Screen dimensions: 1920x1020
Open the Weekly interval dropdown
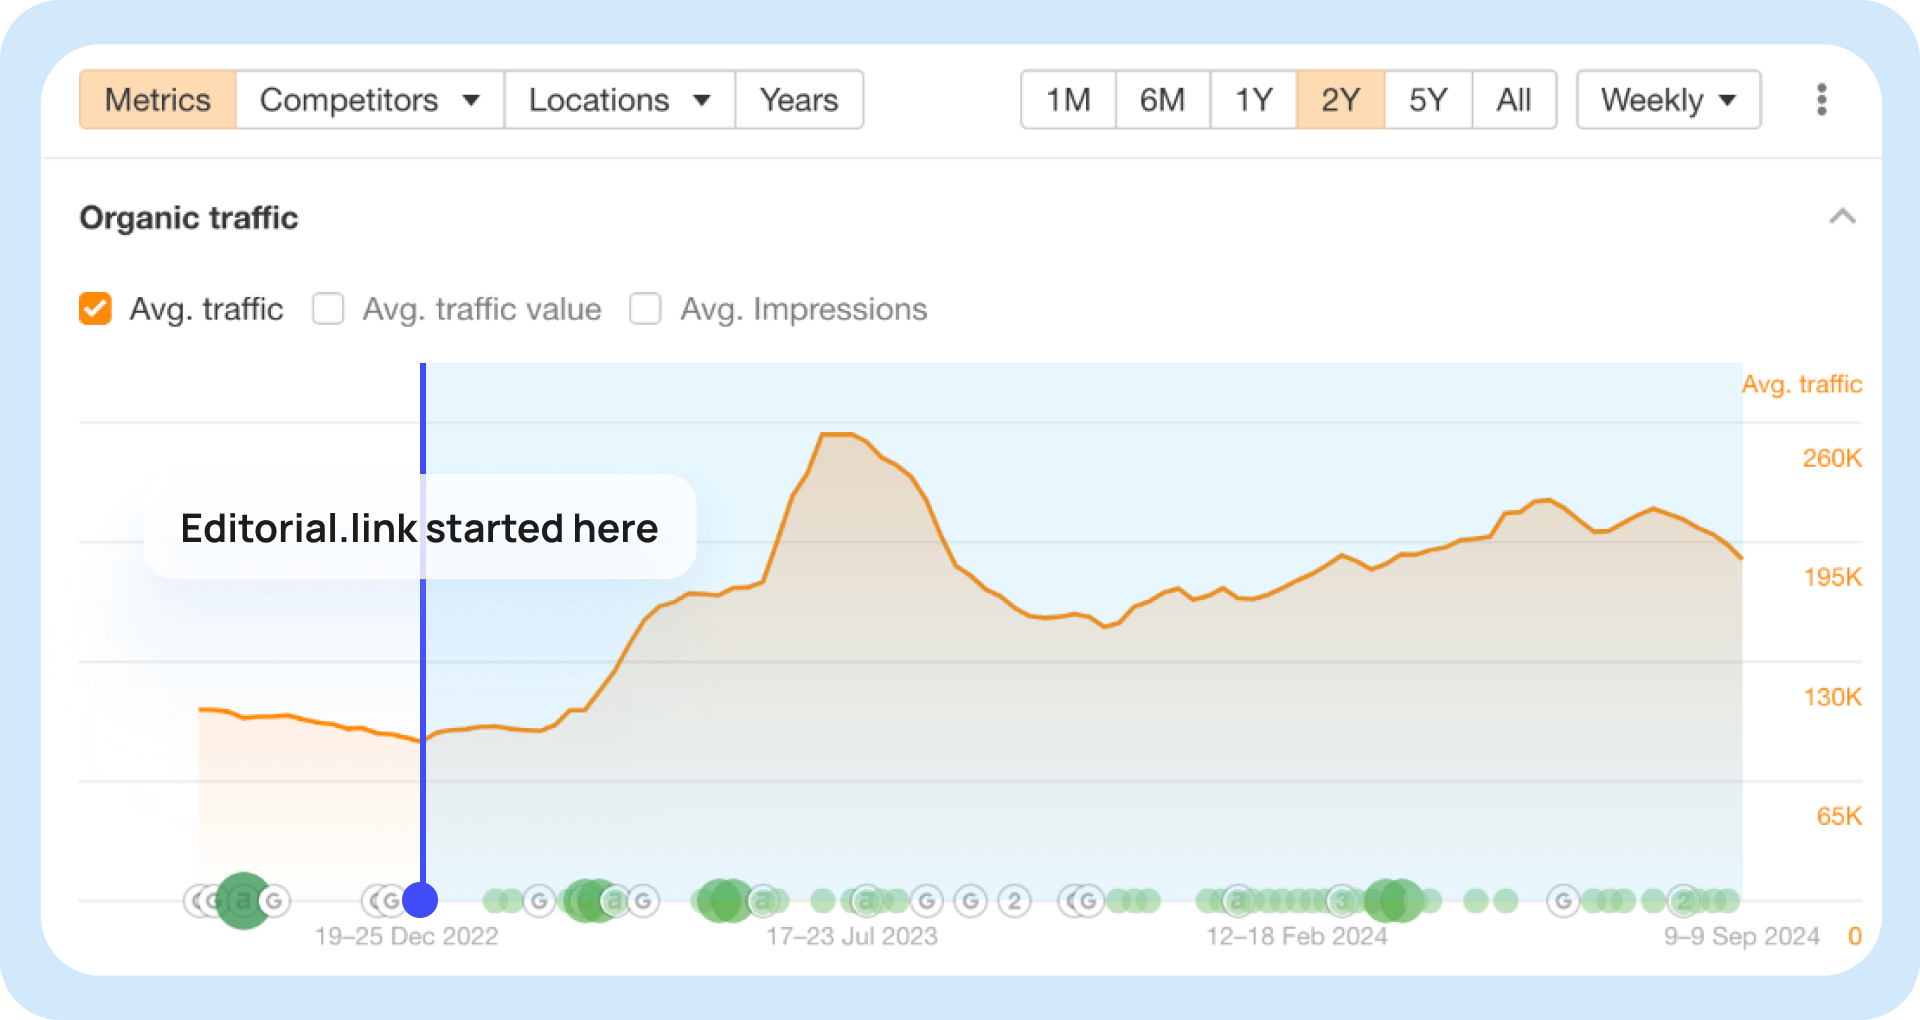[x=1668, y=100]
